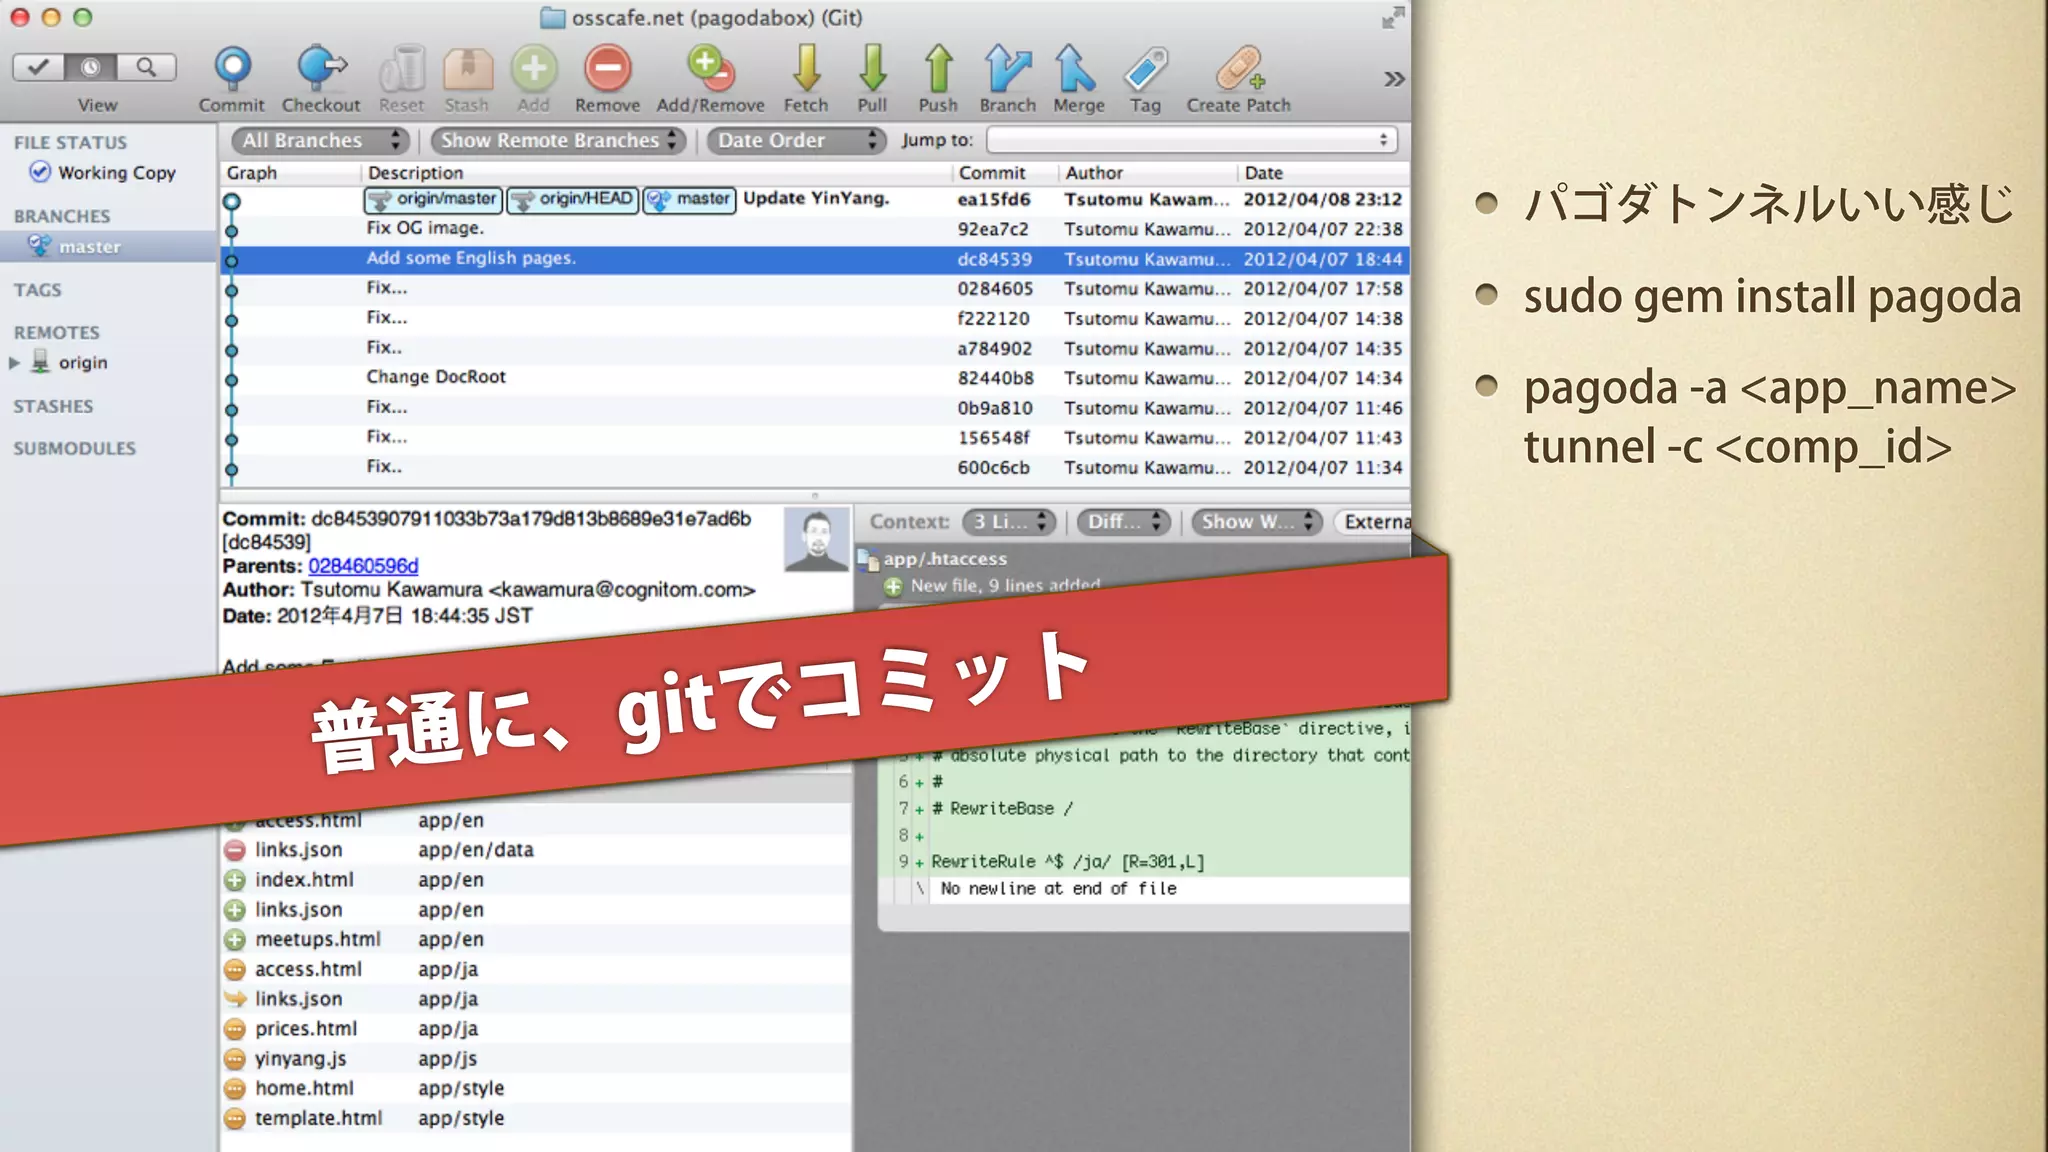Open the Show Whitespace dropdown

tap(1257, 522)
